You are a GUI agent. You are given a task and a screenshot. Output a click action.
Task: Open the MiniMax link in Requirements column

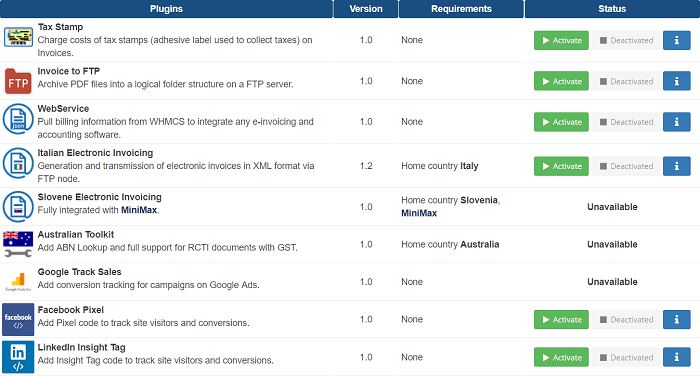(419, 213)
